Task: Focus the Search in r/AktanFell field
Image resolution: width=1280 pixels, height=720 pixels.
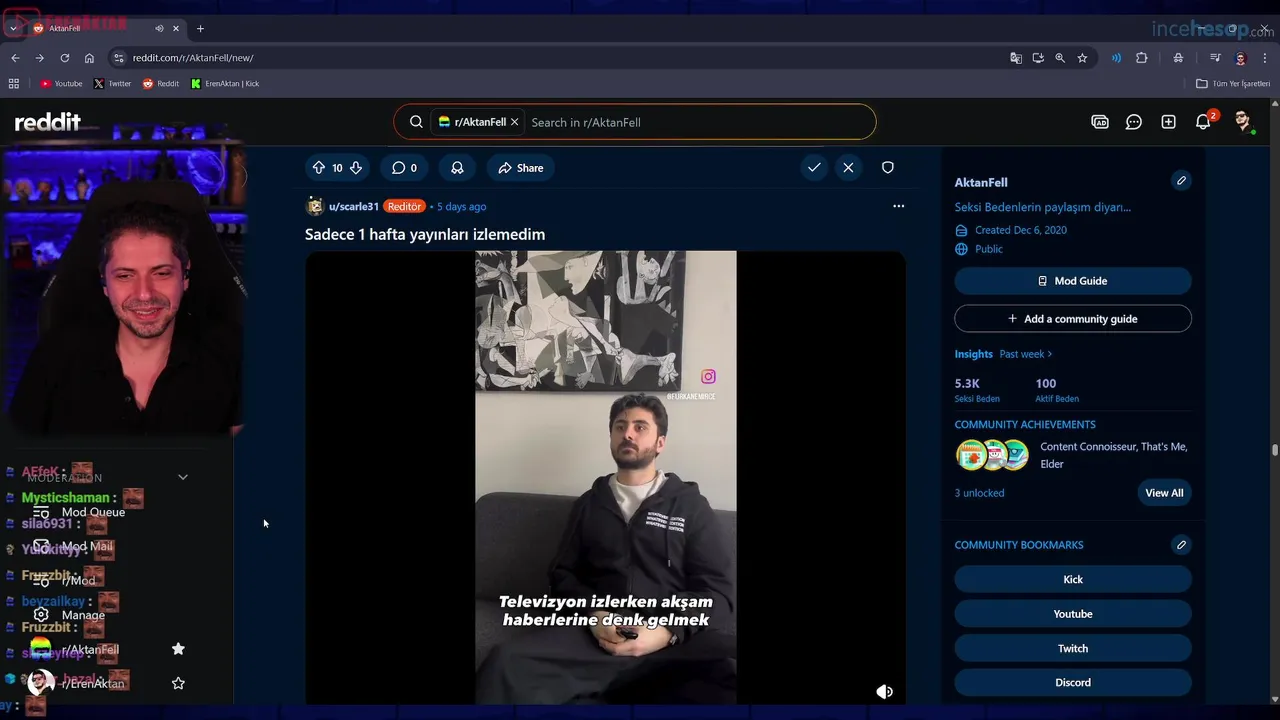Action: point(697,122)
